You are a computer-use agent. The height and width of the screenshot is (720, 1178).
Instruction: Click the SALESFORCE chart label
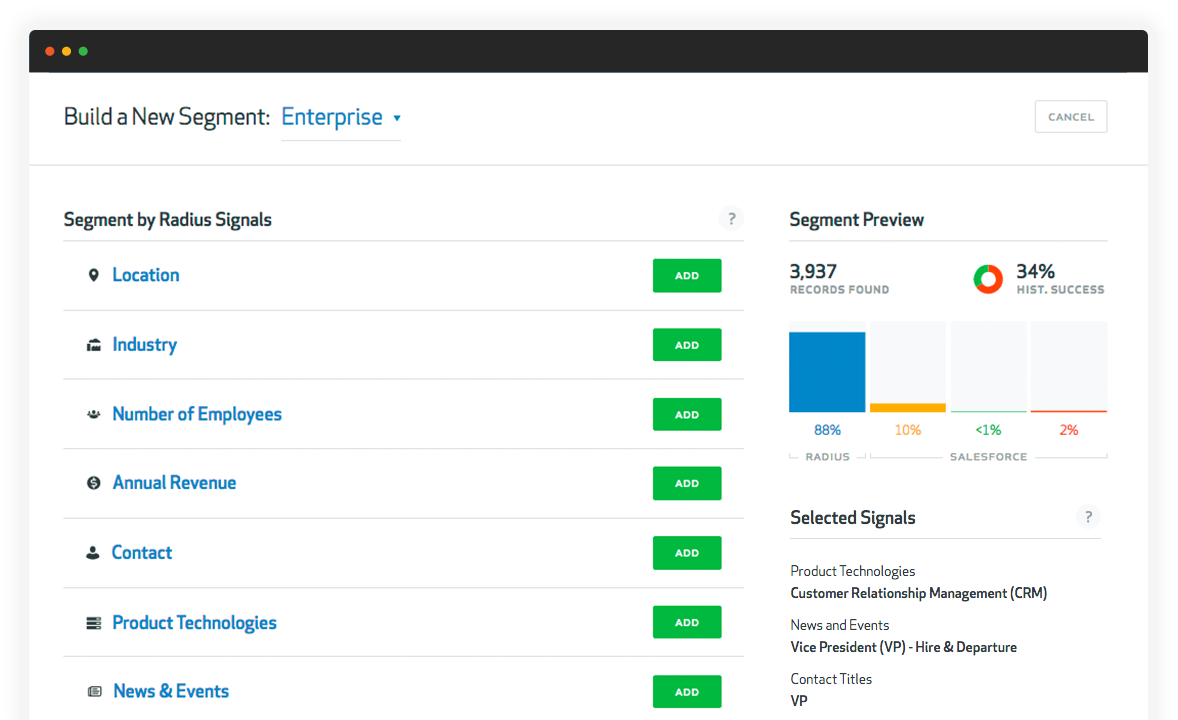pyautogui.click(x=988, y=457)
